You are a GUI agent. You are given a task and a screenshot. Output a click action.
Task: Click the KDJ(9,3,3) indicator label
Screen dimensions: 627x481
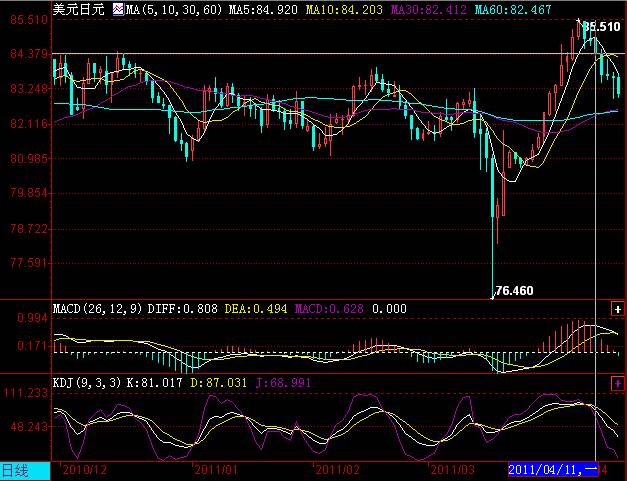pyautogui.click(x=87, y=383)
